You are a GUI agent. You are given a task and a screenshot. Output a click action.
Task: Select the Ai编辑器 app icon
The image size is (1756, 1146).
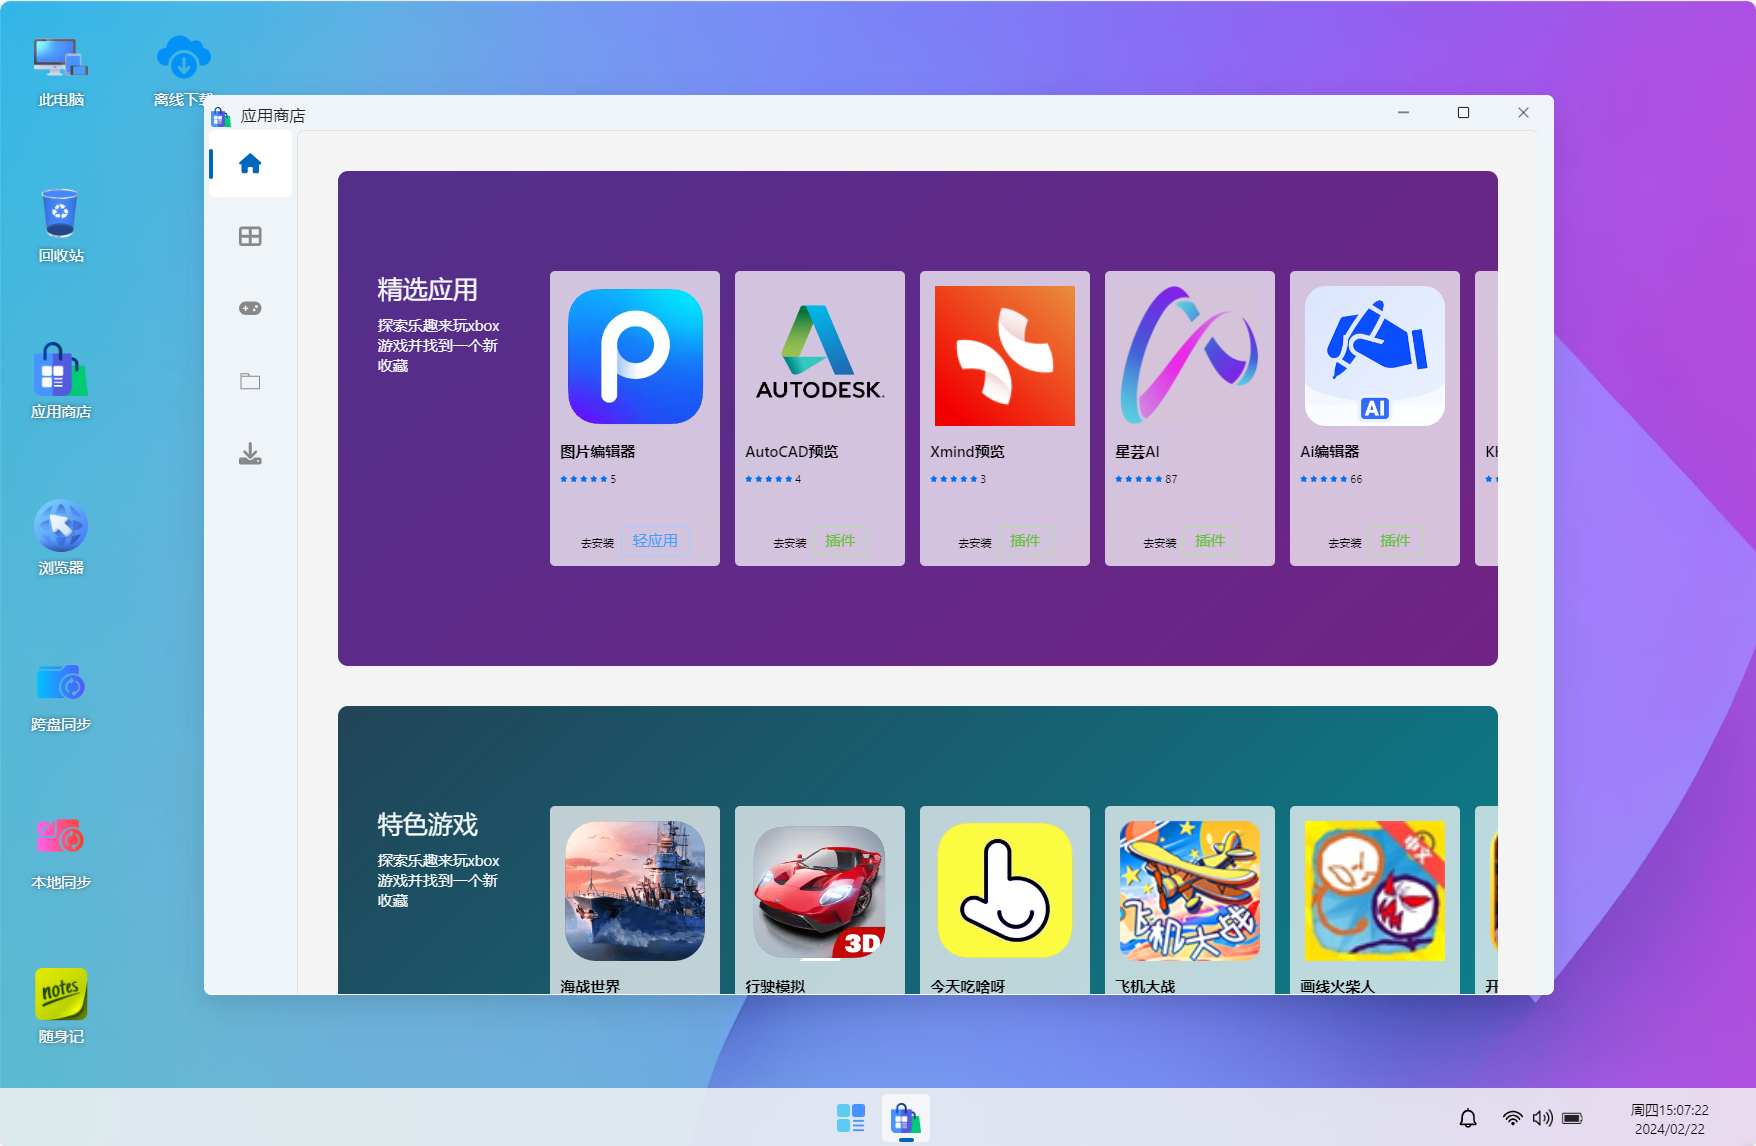tap(1375, 356)
